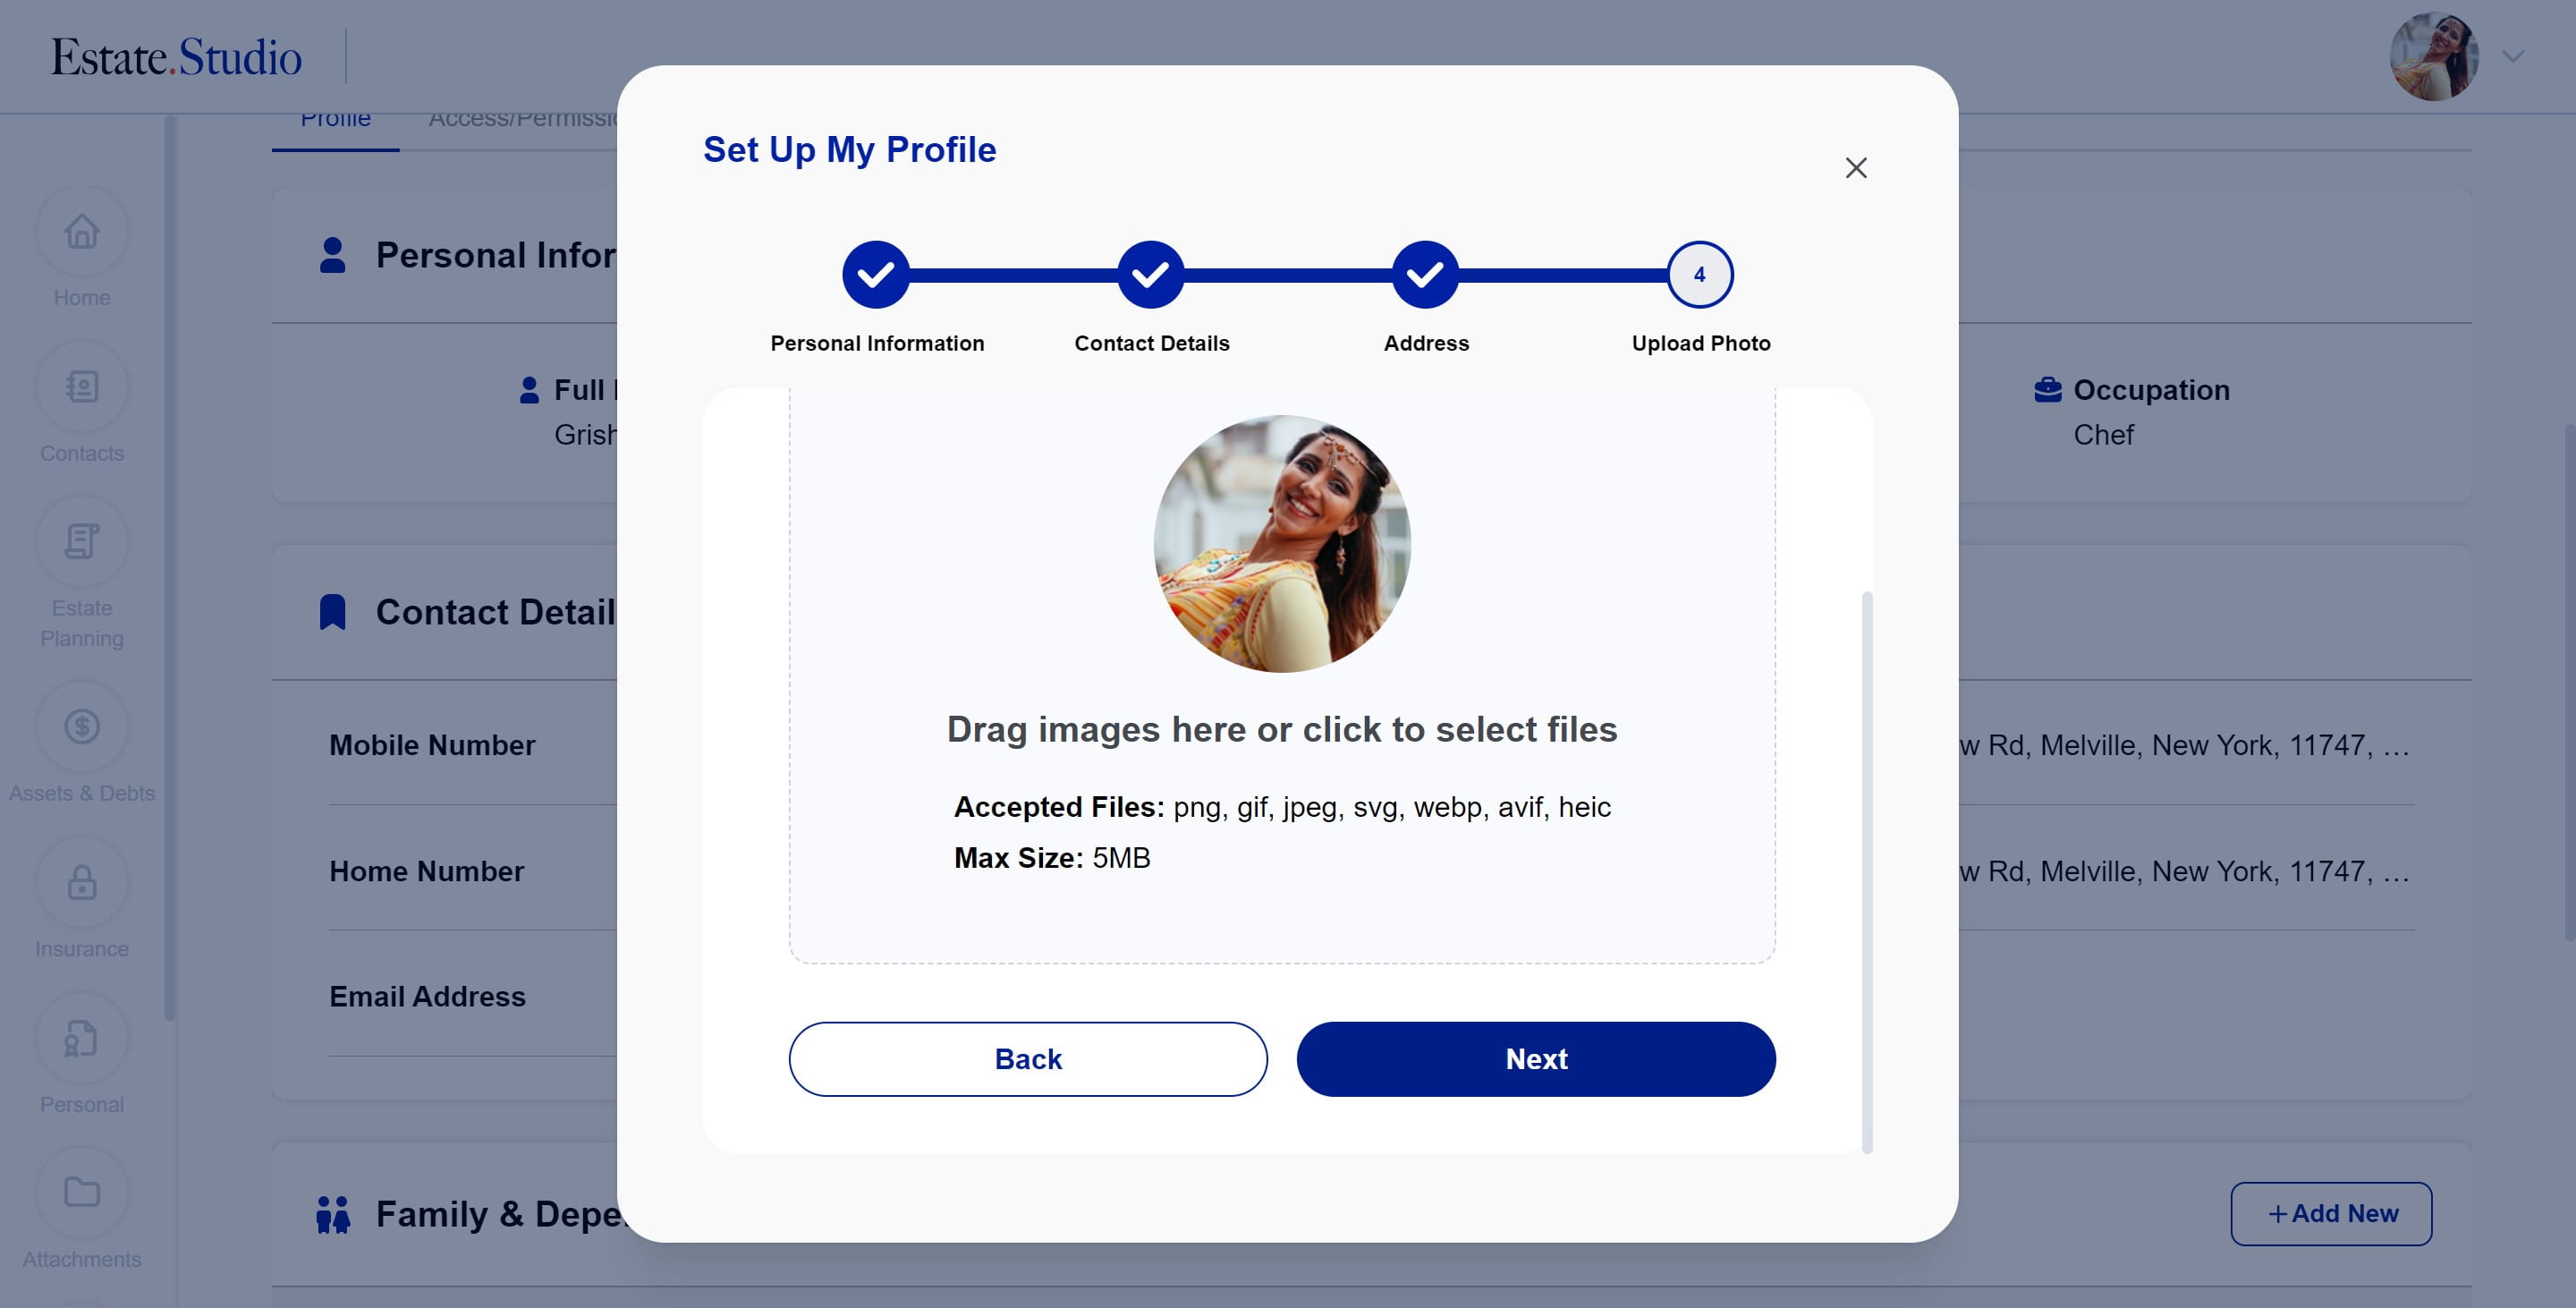
Task: Click the Occupation briefcase icon
Action: tap(2048, 390)
